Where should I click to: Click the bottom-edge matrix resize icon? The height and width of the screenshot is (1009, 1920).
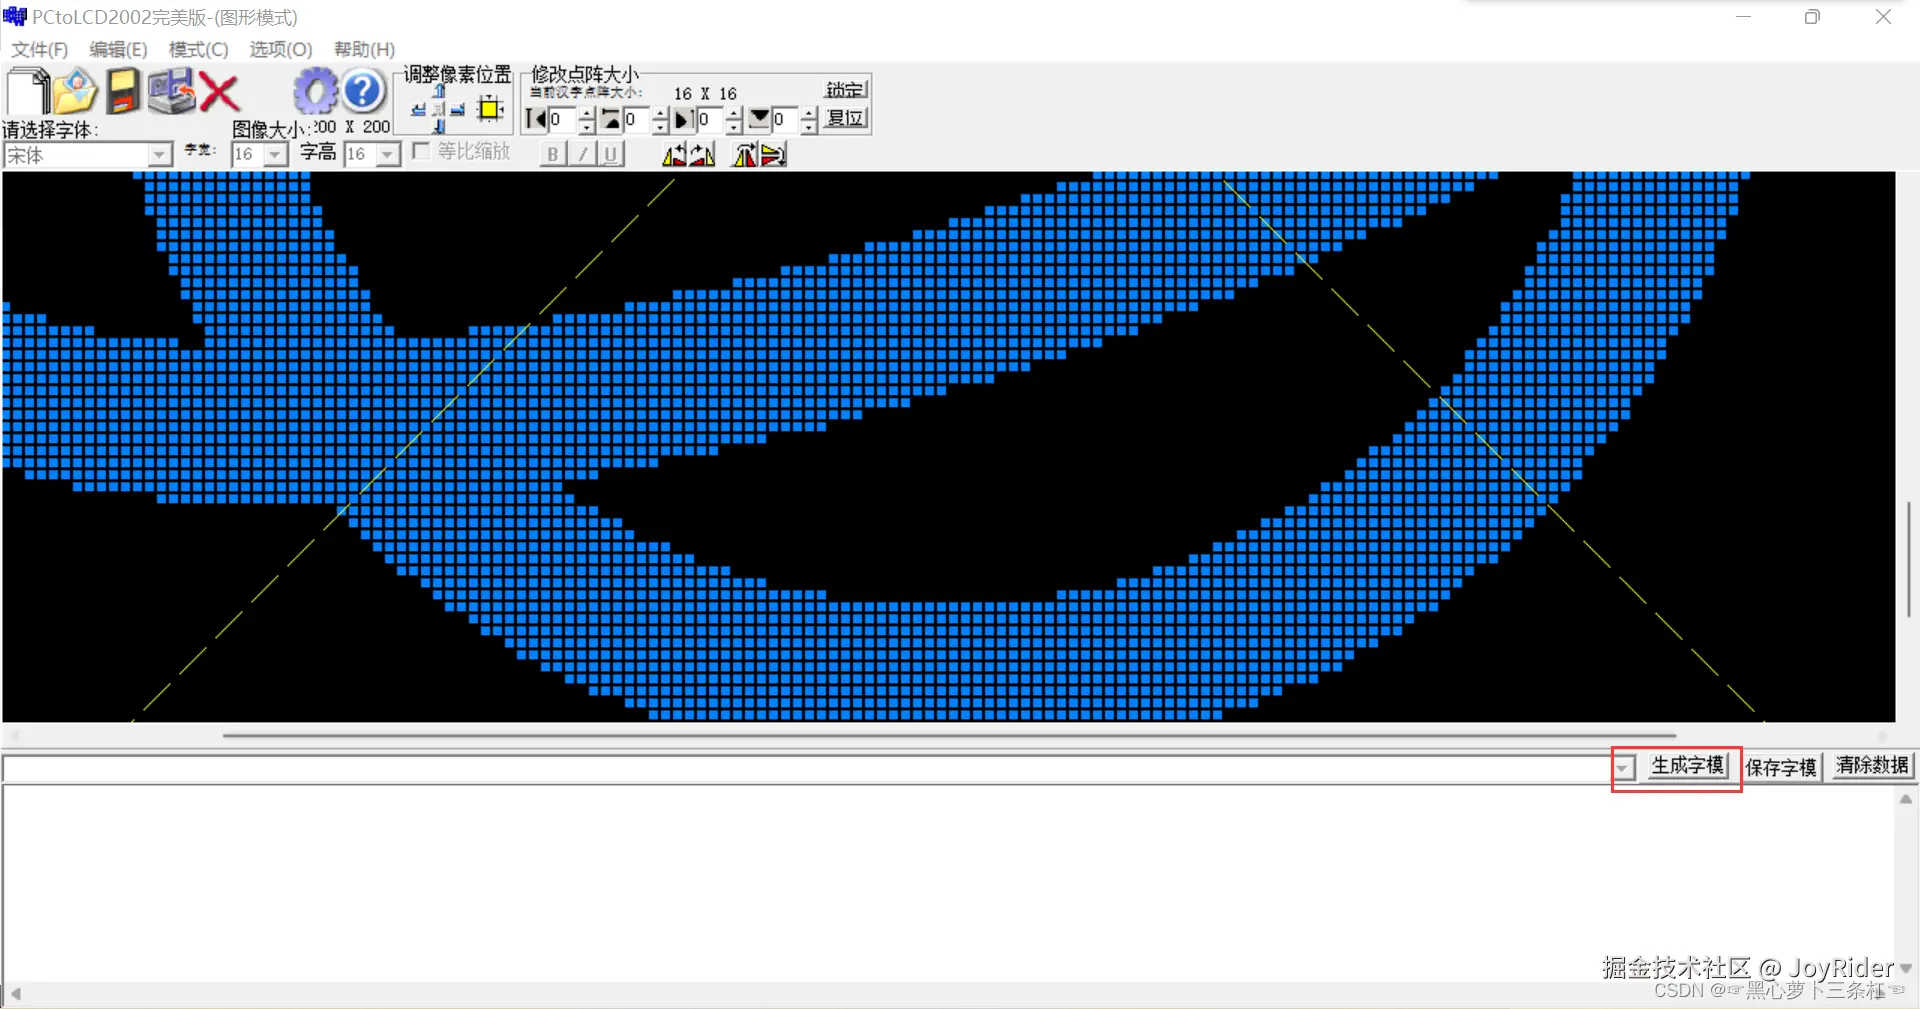coord(759,120)
